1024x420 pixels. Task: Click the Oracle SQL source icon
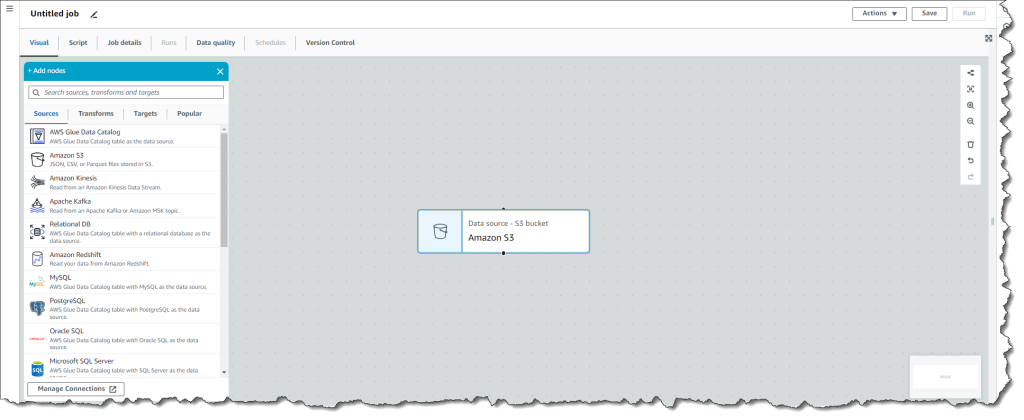(x=38, y=338)
